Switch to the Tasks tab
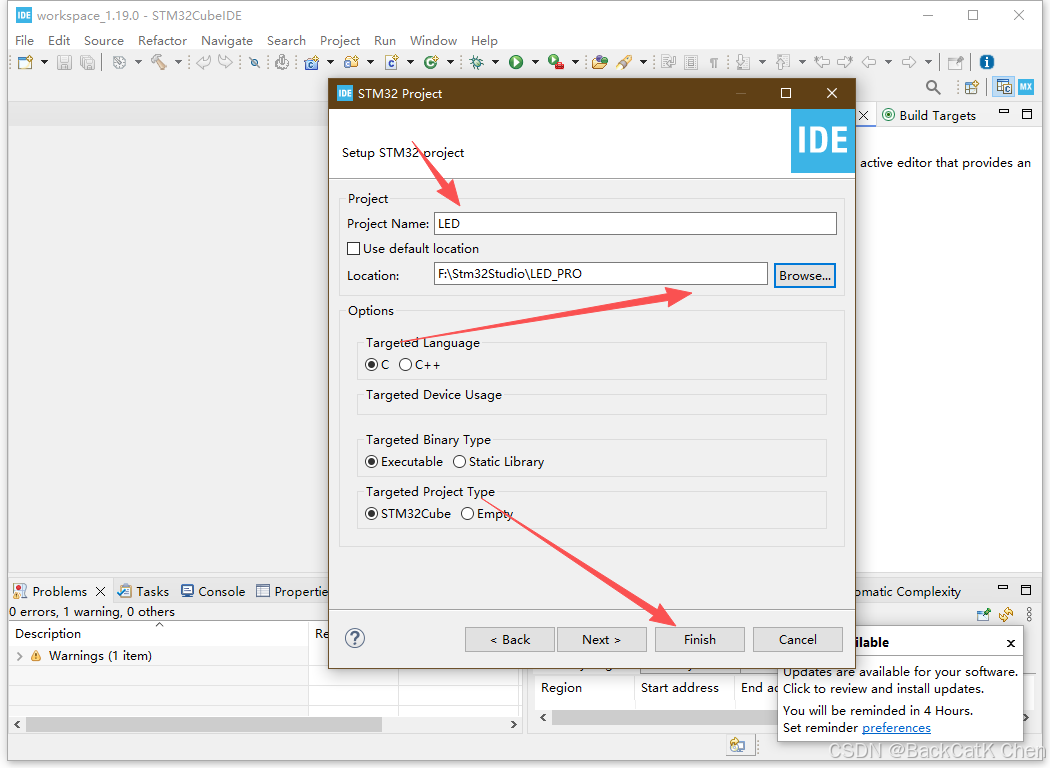Screen dimensions: 1050x768 tap(143, 592)
